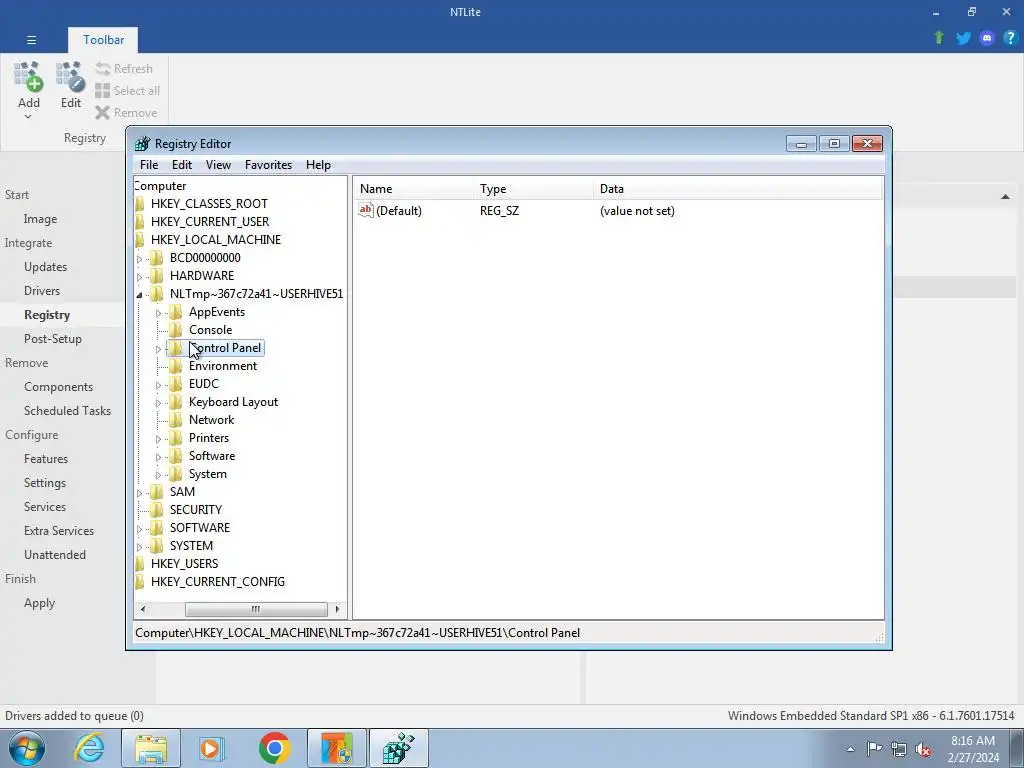Viewport: 1024px width, 768px height.
Task: Open the Extra Services page in sidebar
Action: pos(59,531)
